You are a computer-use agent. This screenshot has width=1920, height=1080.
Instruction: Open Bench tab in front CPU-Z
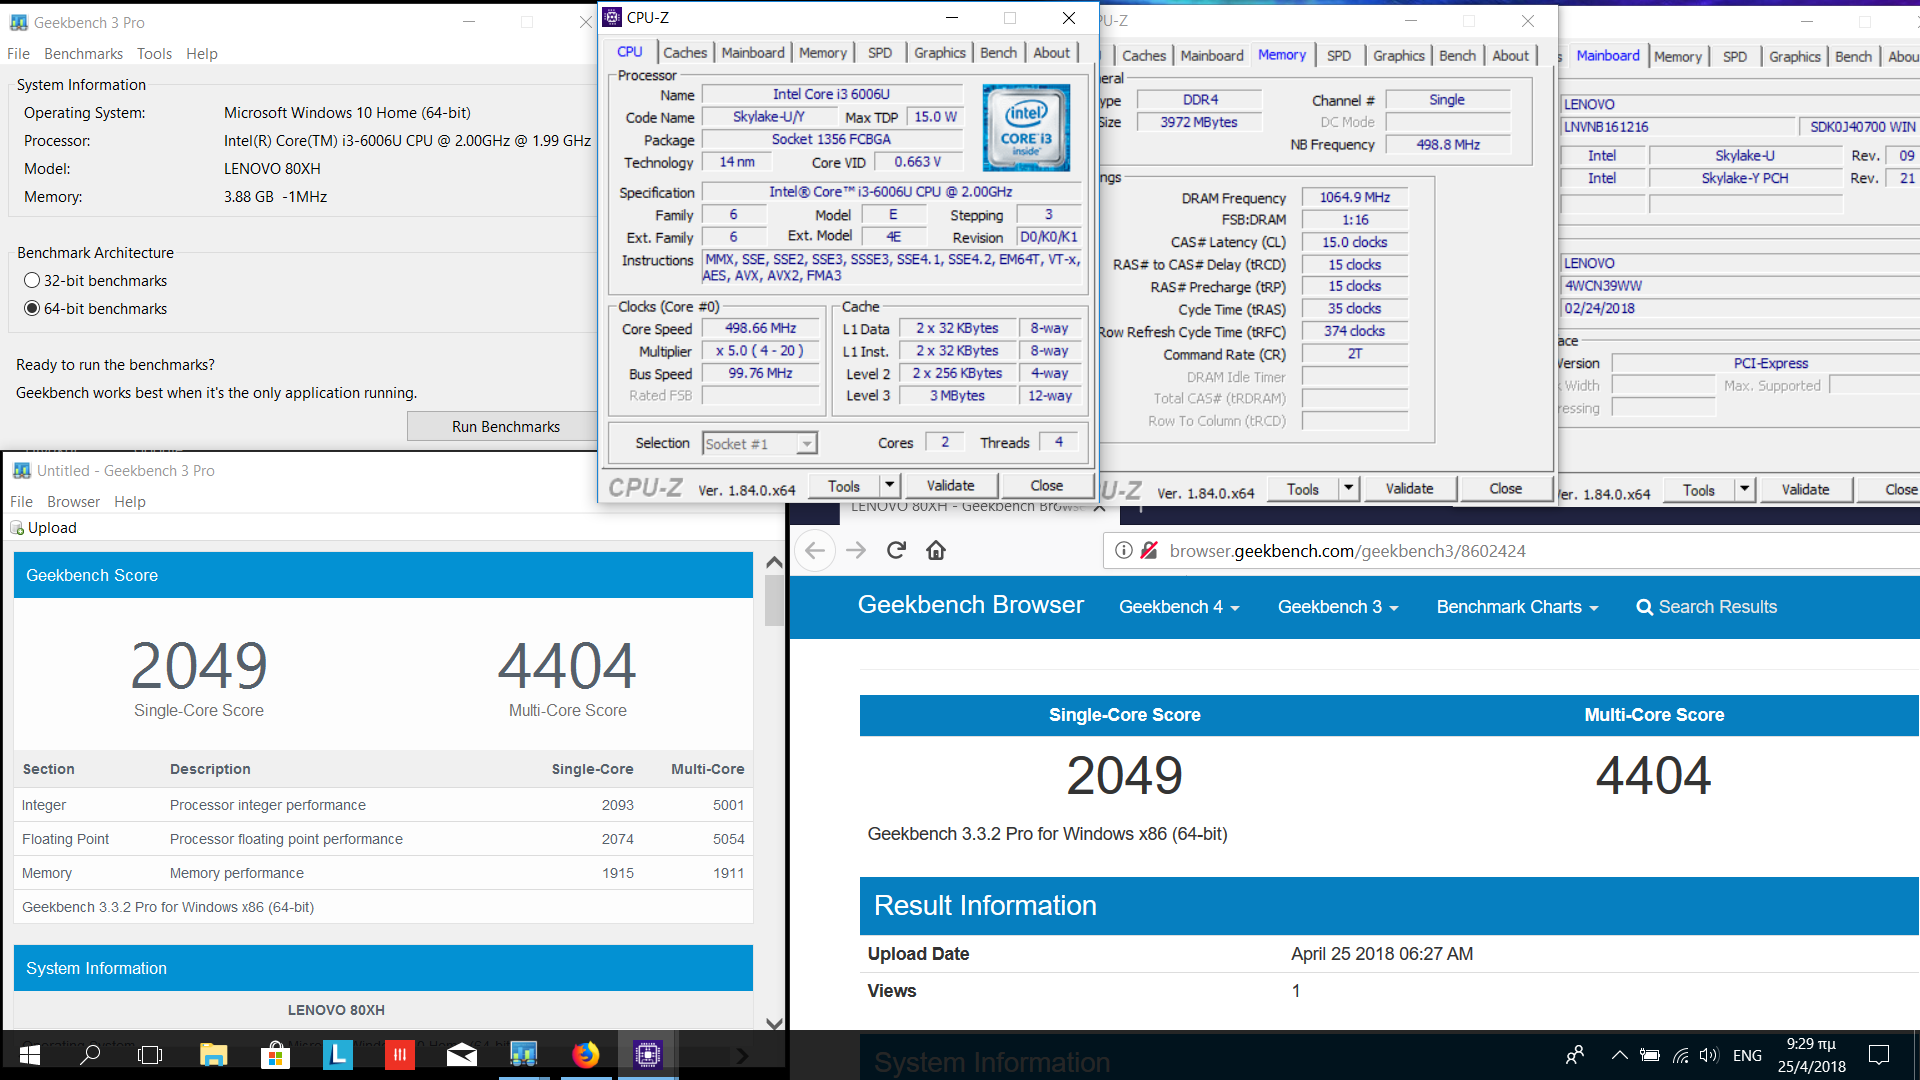tap(998, 53)
